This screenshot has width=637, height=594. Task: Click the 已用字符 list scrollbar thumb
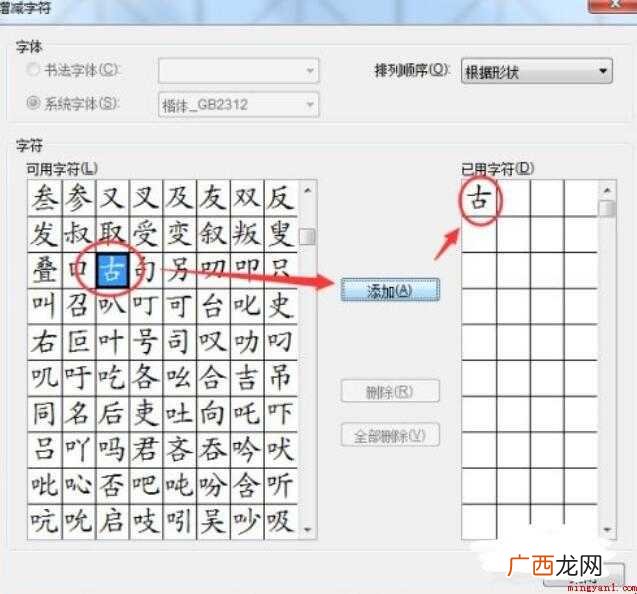pyautogui.click(x=607, y=208)
